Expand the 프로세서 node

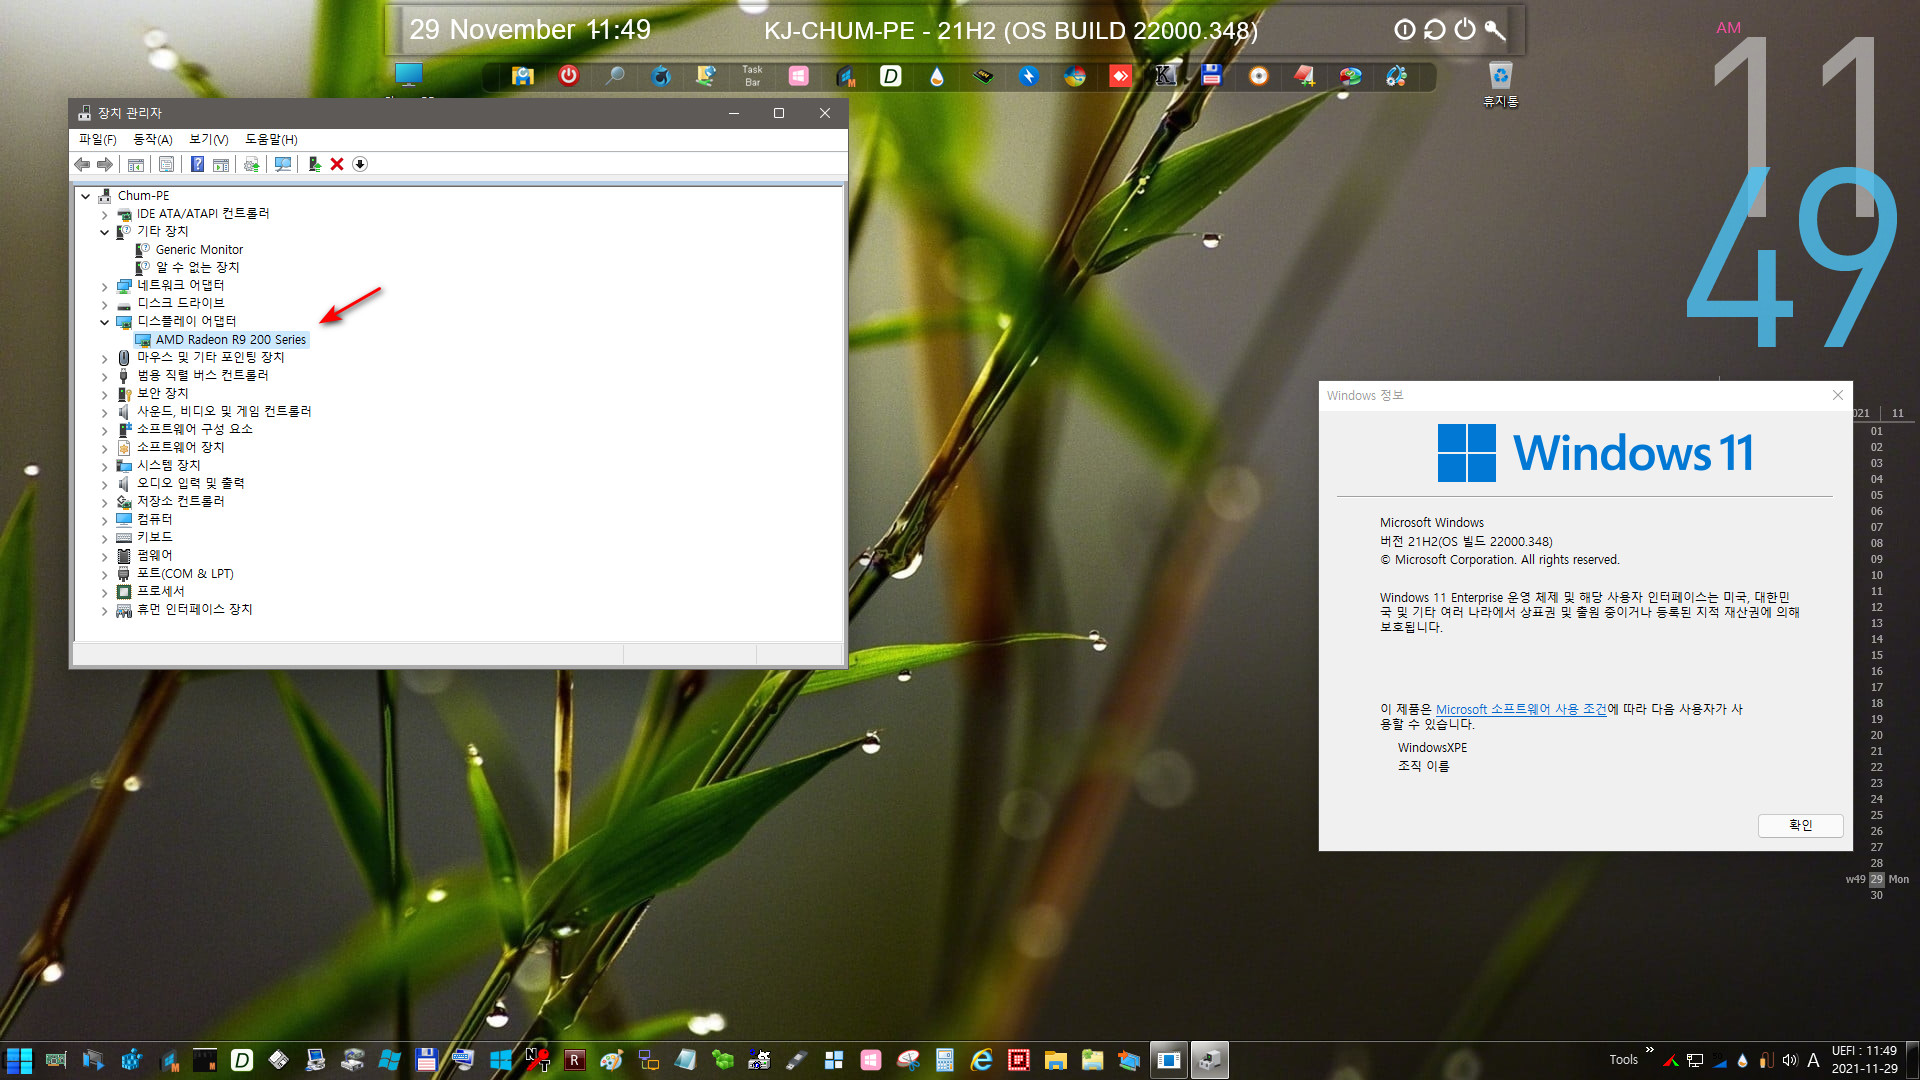coord(104,592)
